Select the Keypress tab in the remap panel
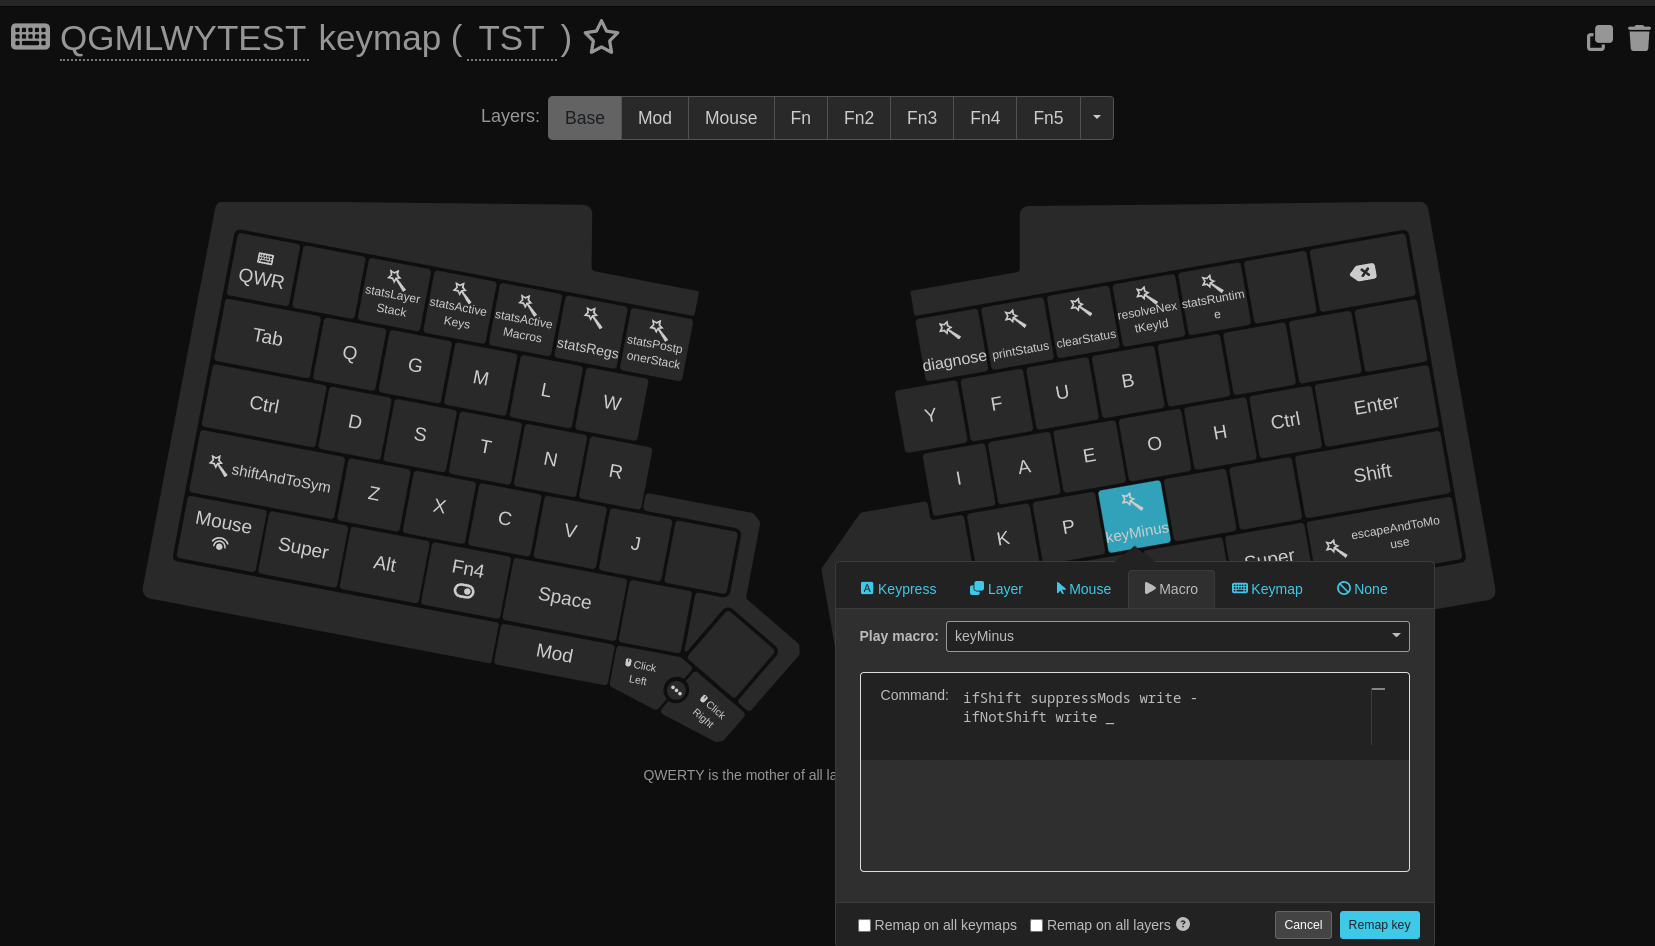Screen dimensions: 1655x946 [897, 589]
